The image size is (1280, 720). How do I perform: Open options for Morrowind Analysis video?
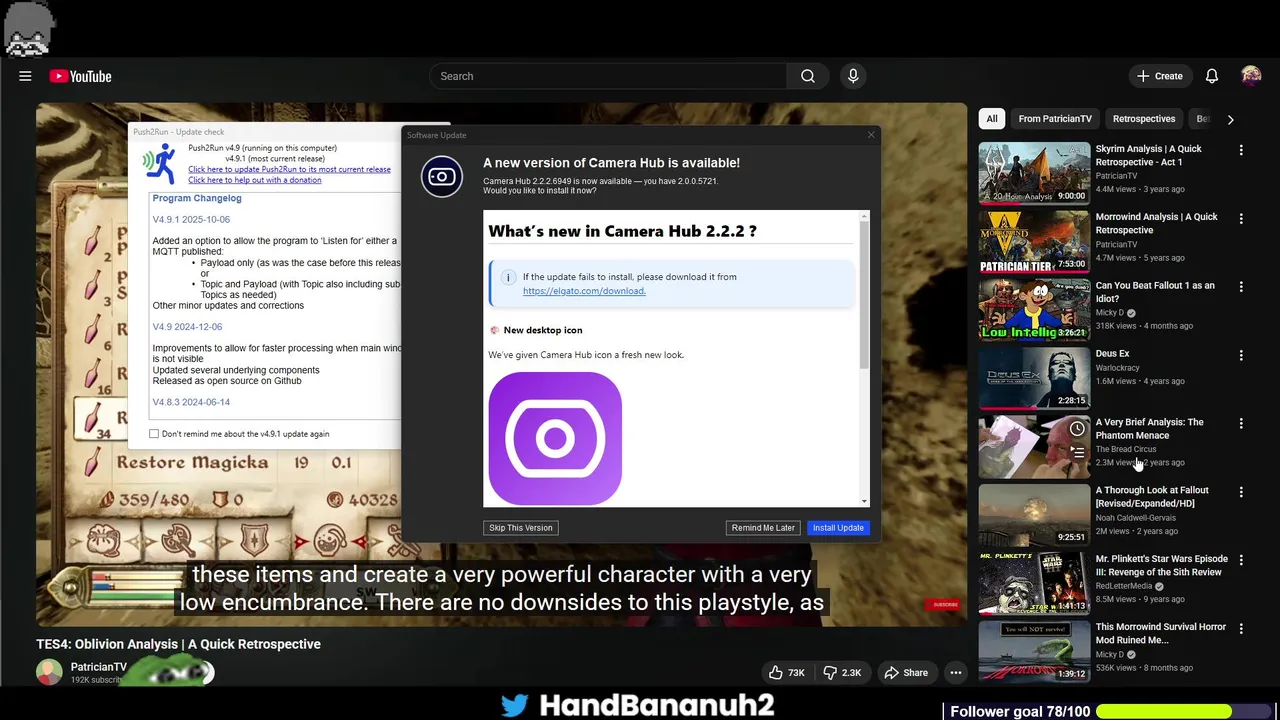point(1241,218)
